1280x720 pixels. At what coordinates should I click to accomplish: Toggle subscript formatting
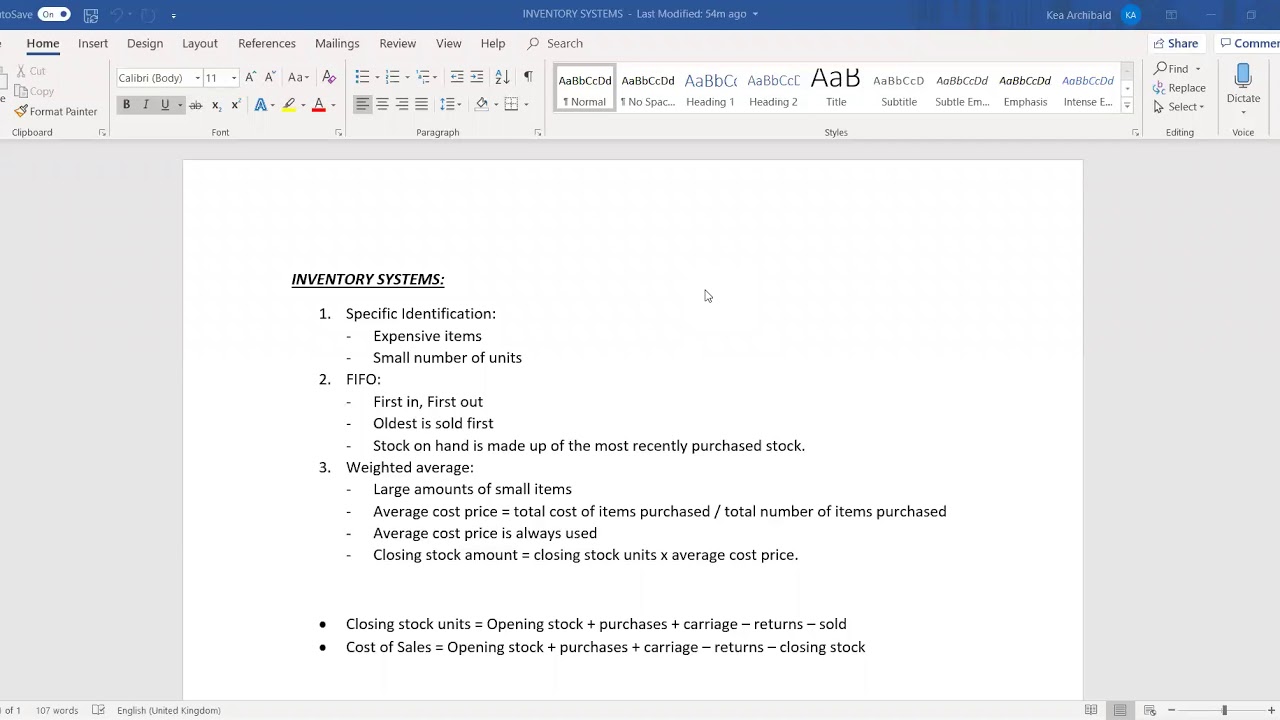point(217,105)
